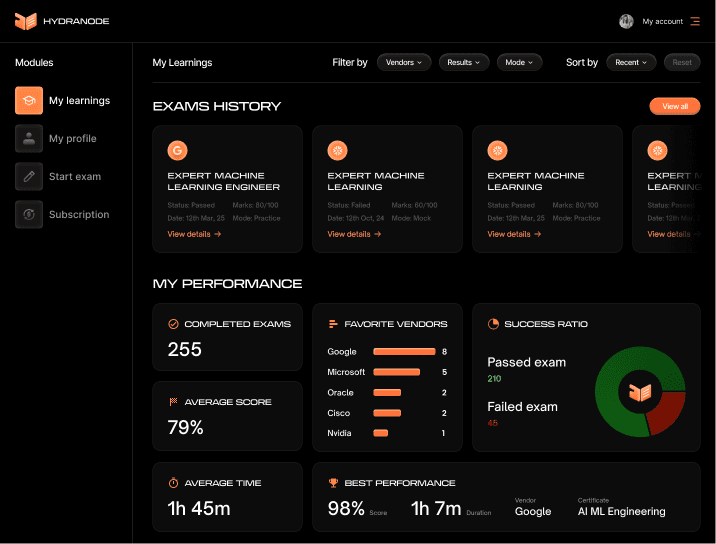Click red failed segment of donut chart
Image resolution: width=716 pixels, height=544 pixels.
(x=666, y=413)
